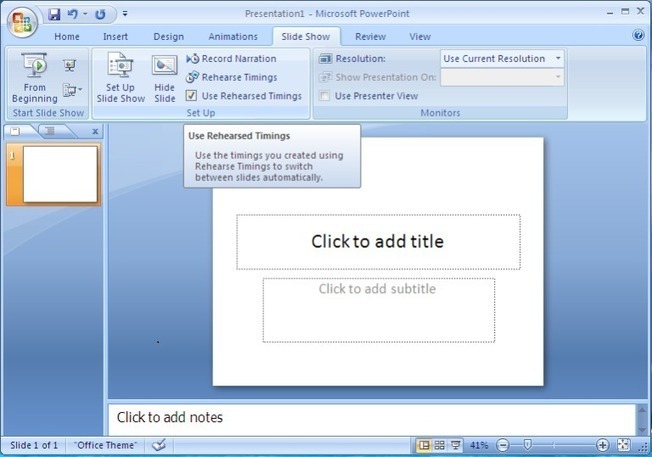652x457 pixels.
Task: Click Record Narration
Action: (231, 59)
